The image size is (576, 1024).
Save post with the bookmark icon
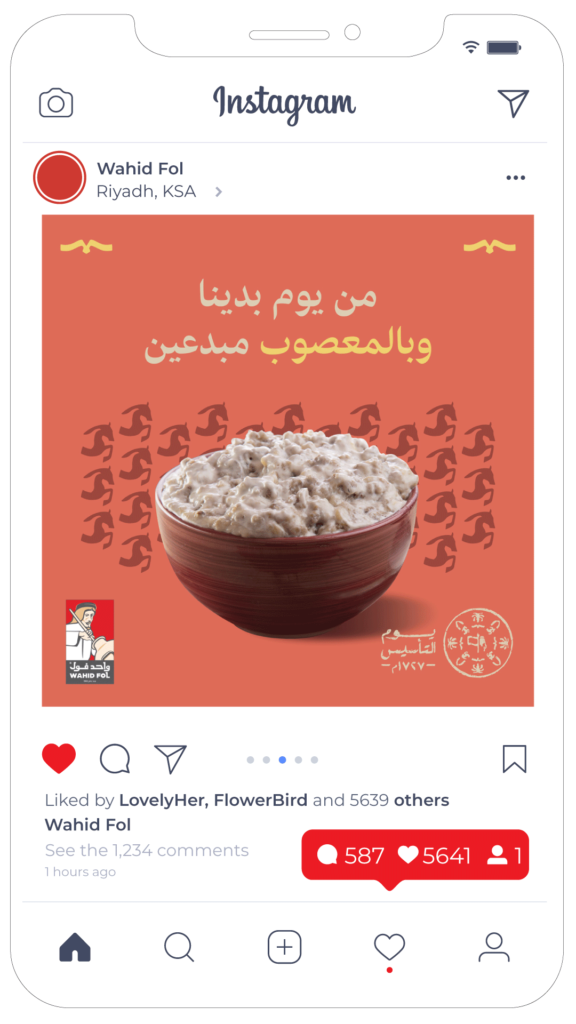[x=515, y=759]
